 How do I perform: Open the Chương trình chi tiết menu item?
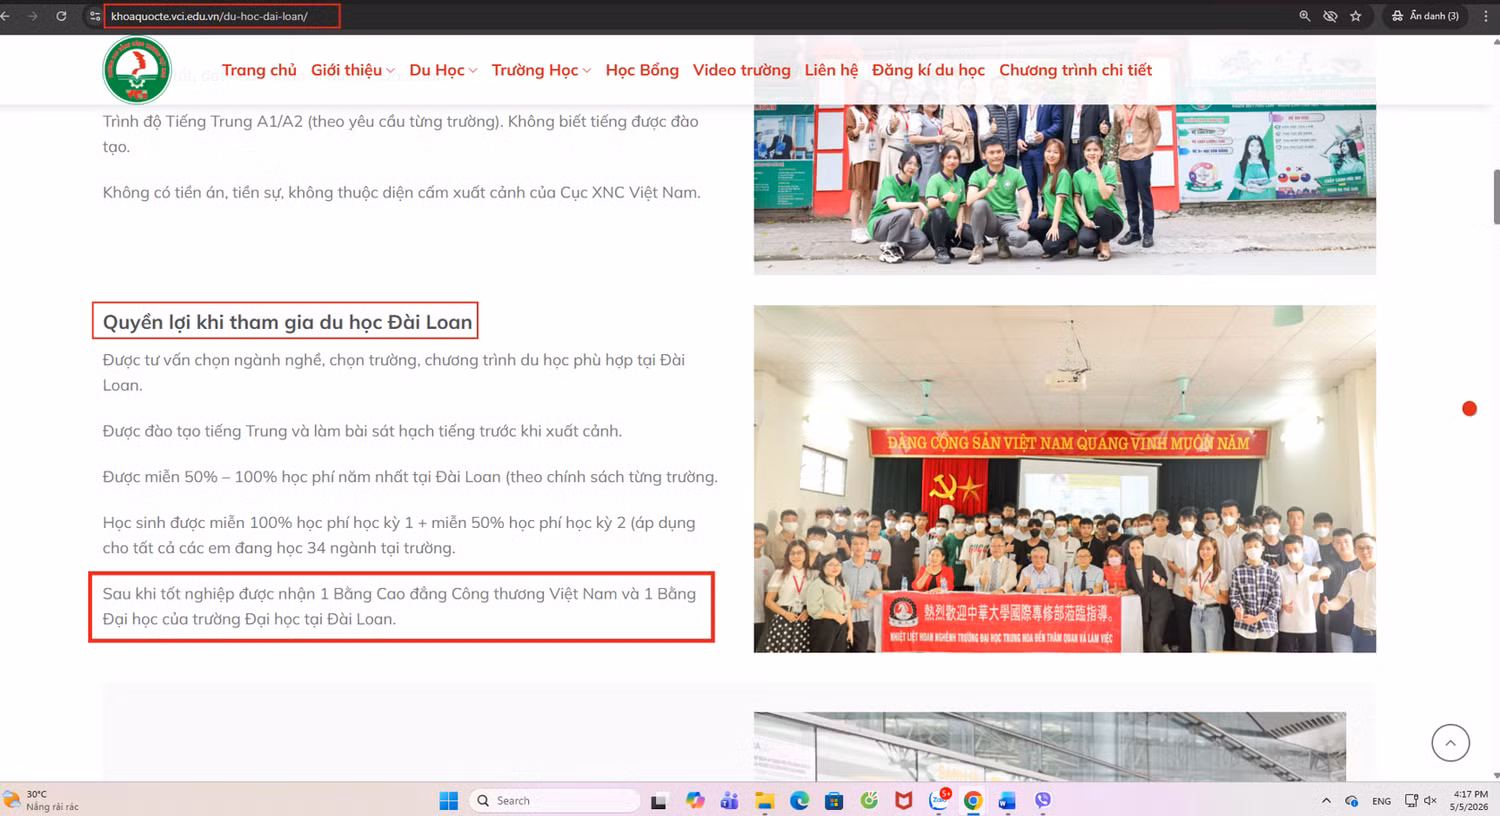point(1075,70)
